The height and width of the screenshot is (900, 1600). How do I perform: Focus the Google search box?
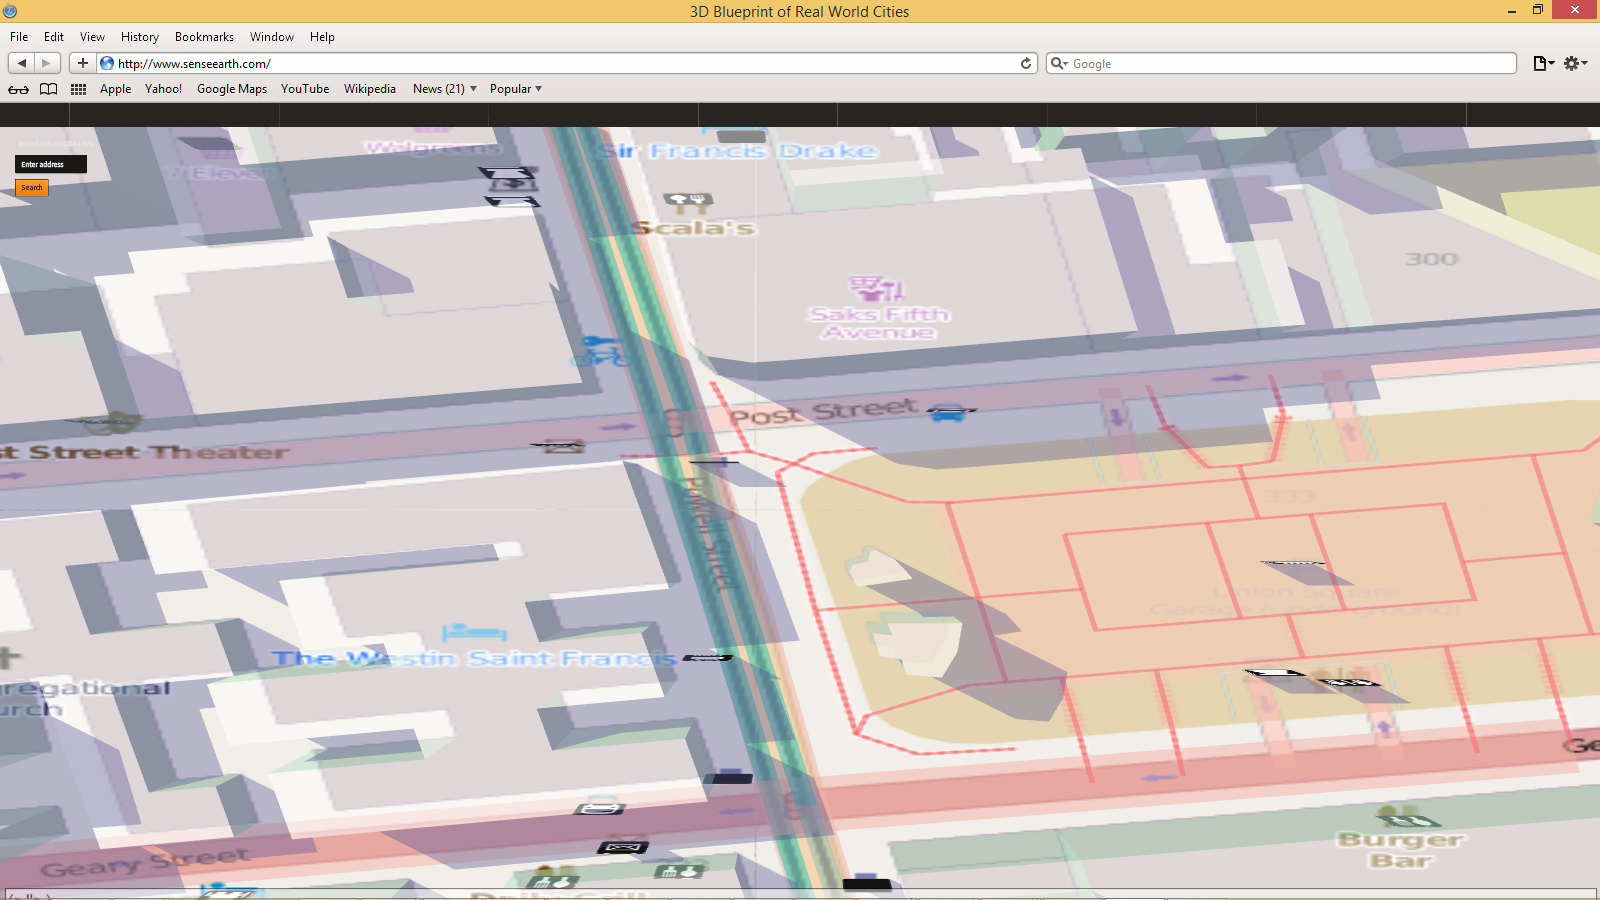click(1290, 63)
